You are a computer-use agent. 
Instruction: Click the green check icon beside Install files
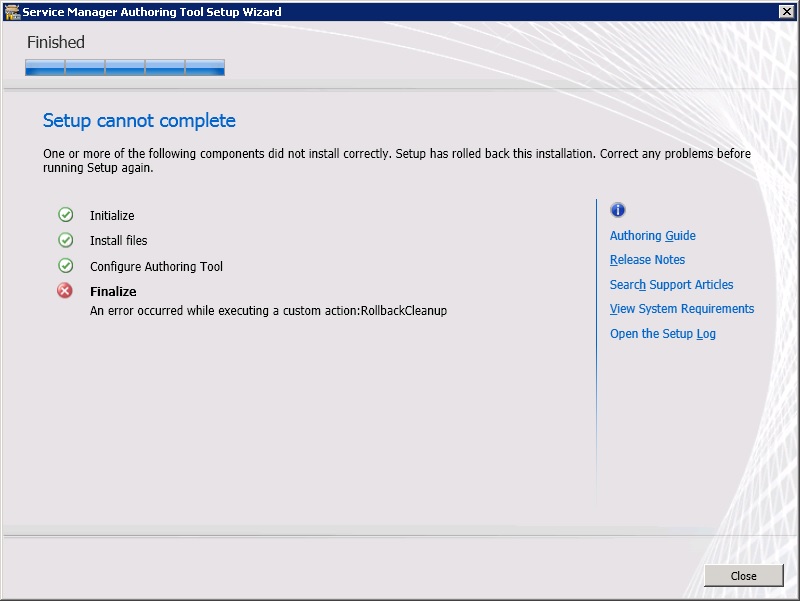coord(65,240)
